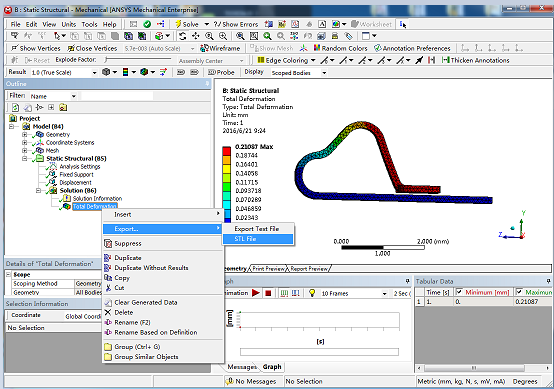Image resolution: width=554 pixels, height=389 pixels.
Task: Open the Tools menu
Action: pos(89,24)
